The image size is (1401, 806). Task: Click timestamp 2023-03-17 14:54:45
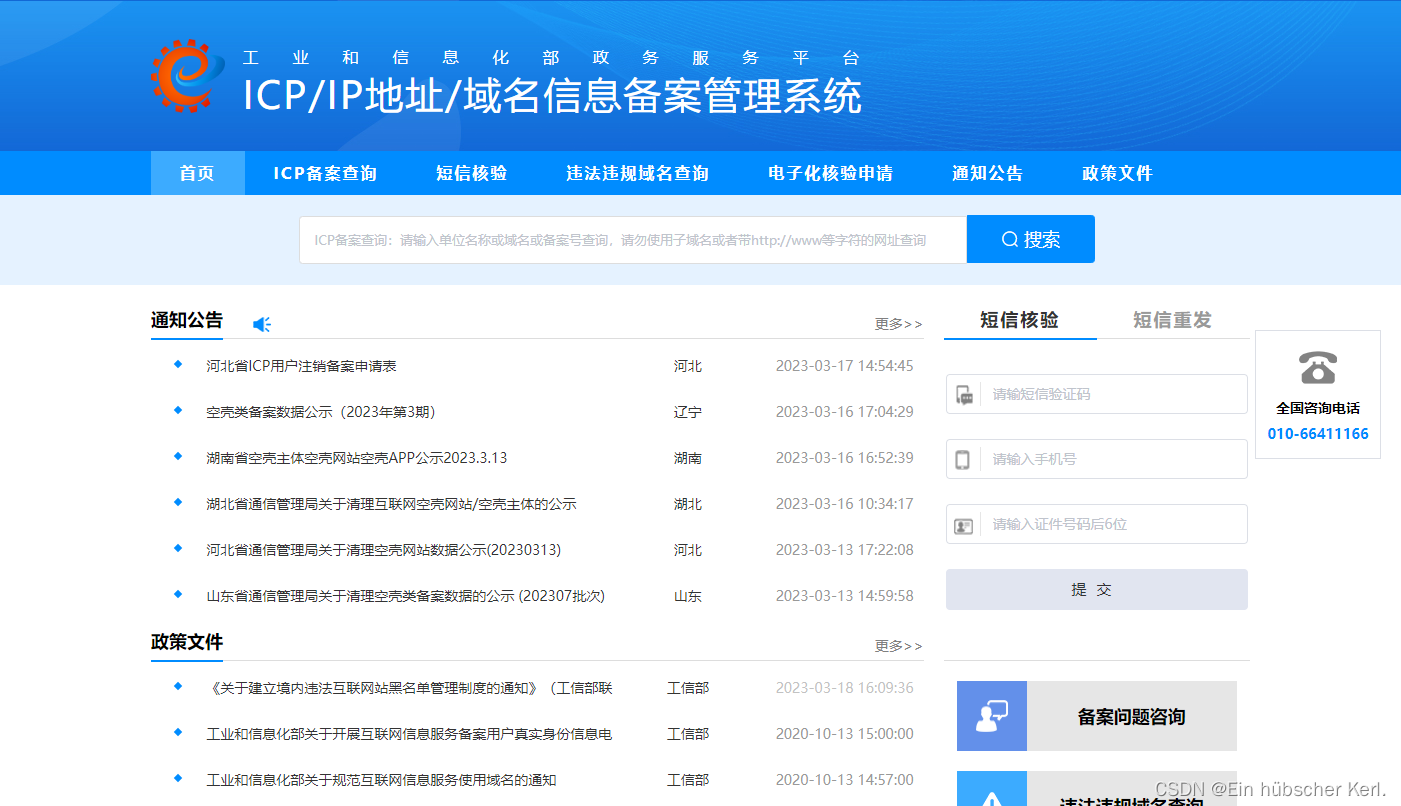[845, 366]
